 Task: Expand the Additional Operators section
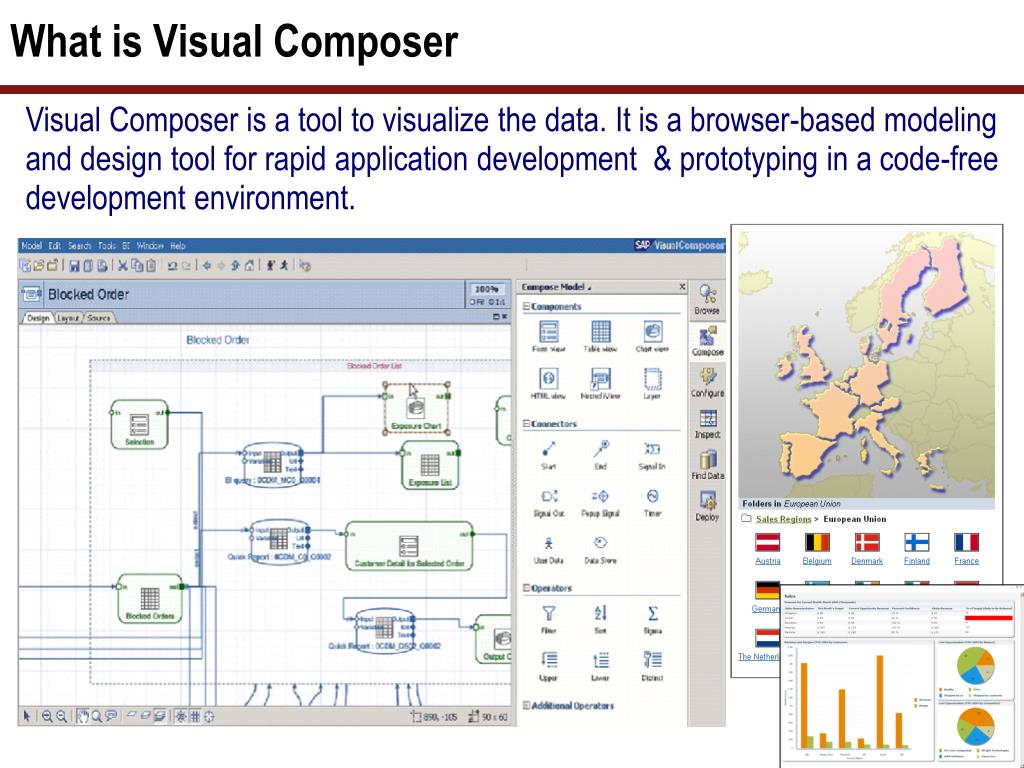(526, 705)
